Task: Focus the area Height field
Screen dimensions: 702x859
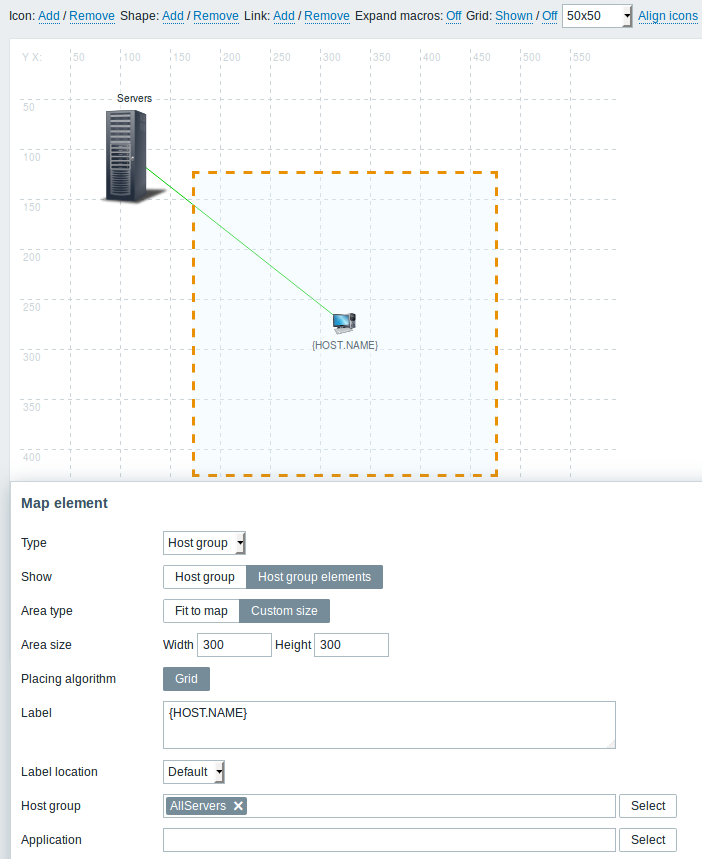Action: point(351,645)
